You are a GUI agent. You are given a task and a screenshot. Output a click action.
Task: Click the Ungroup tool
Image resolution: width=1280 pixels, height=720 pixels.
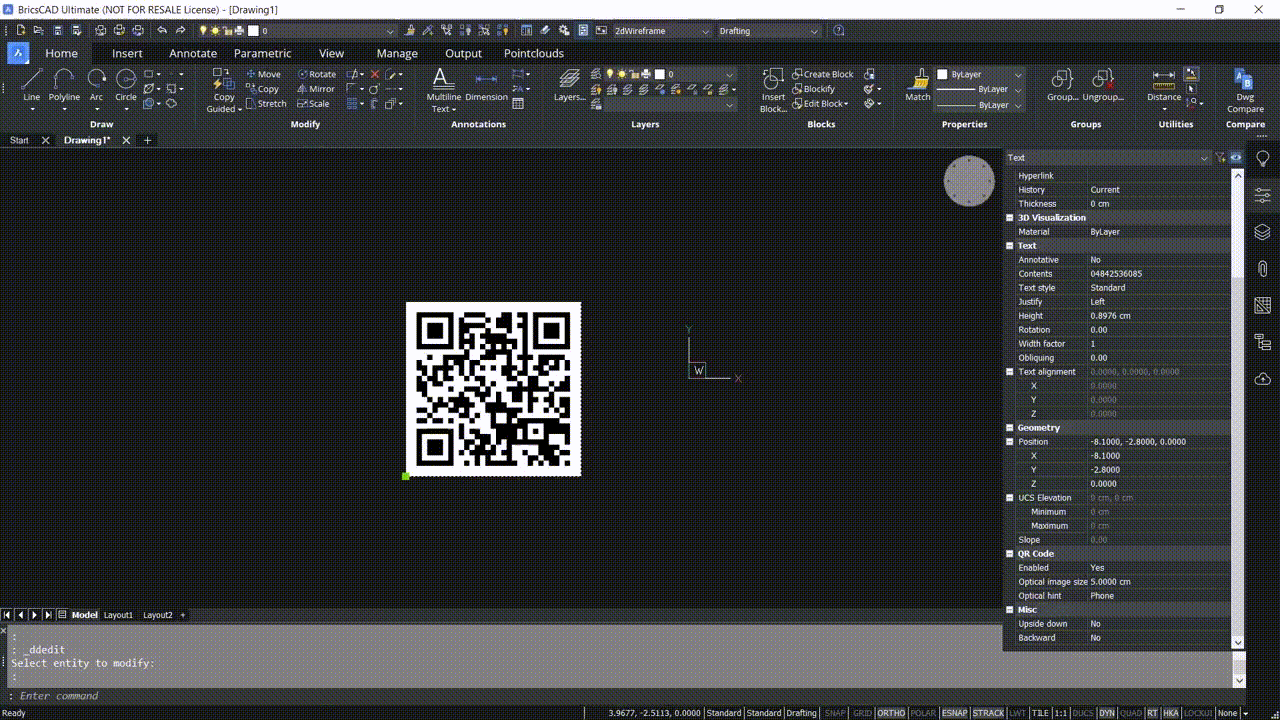coord(1103,86)
